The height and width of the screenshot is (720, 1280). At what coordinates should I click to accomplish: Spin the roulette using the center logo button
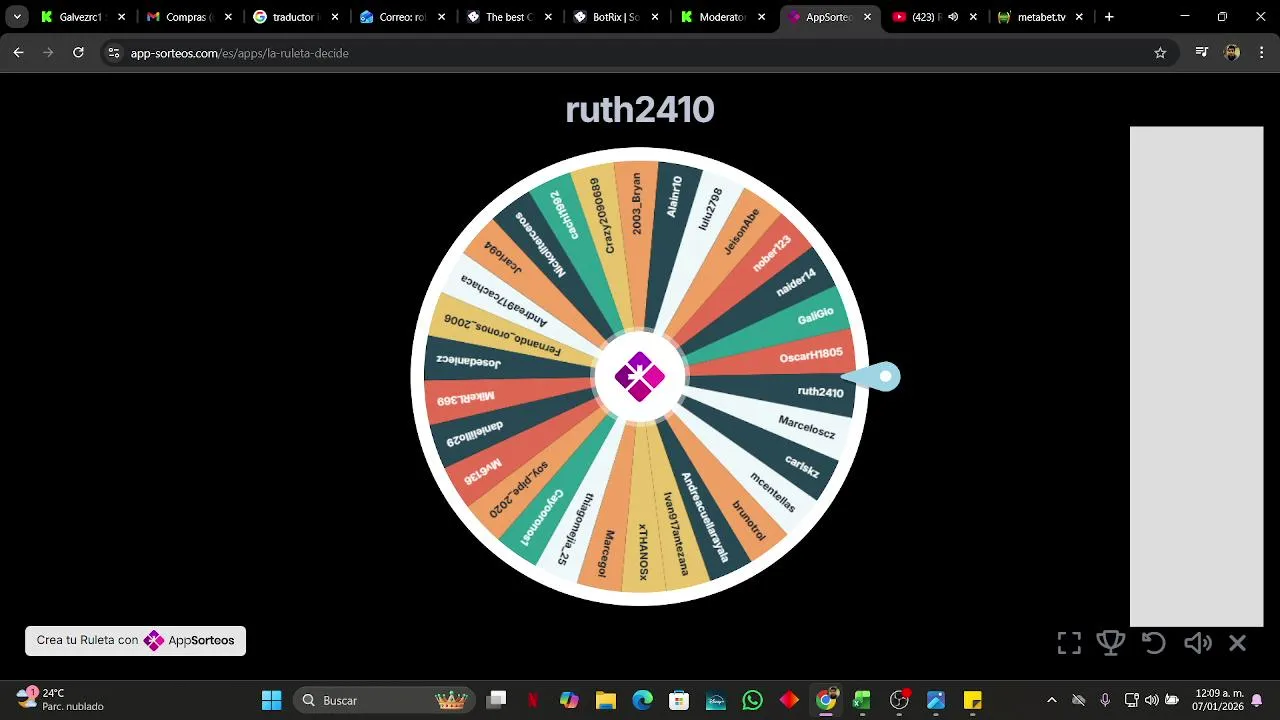[640, 377]
